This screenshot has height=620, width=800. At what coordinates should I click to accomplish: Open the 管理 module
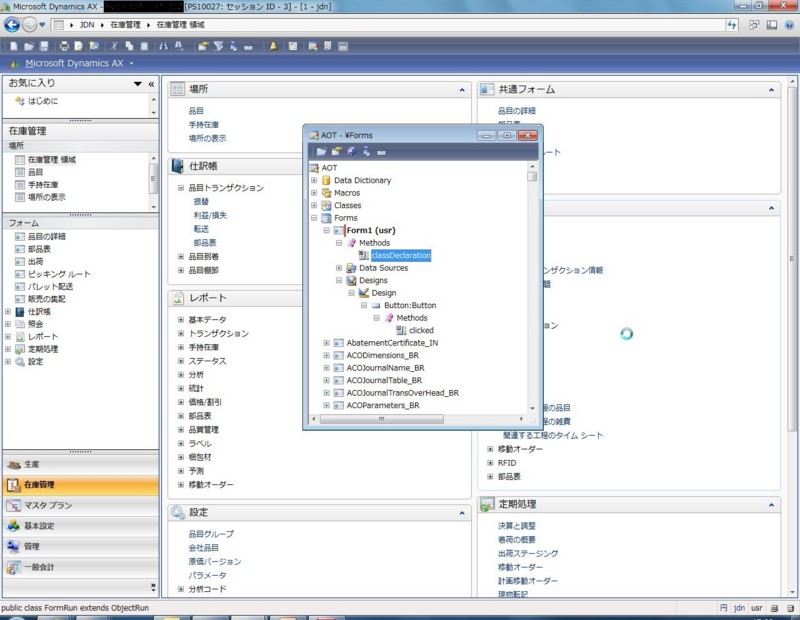click(x=81, y=547)
